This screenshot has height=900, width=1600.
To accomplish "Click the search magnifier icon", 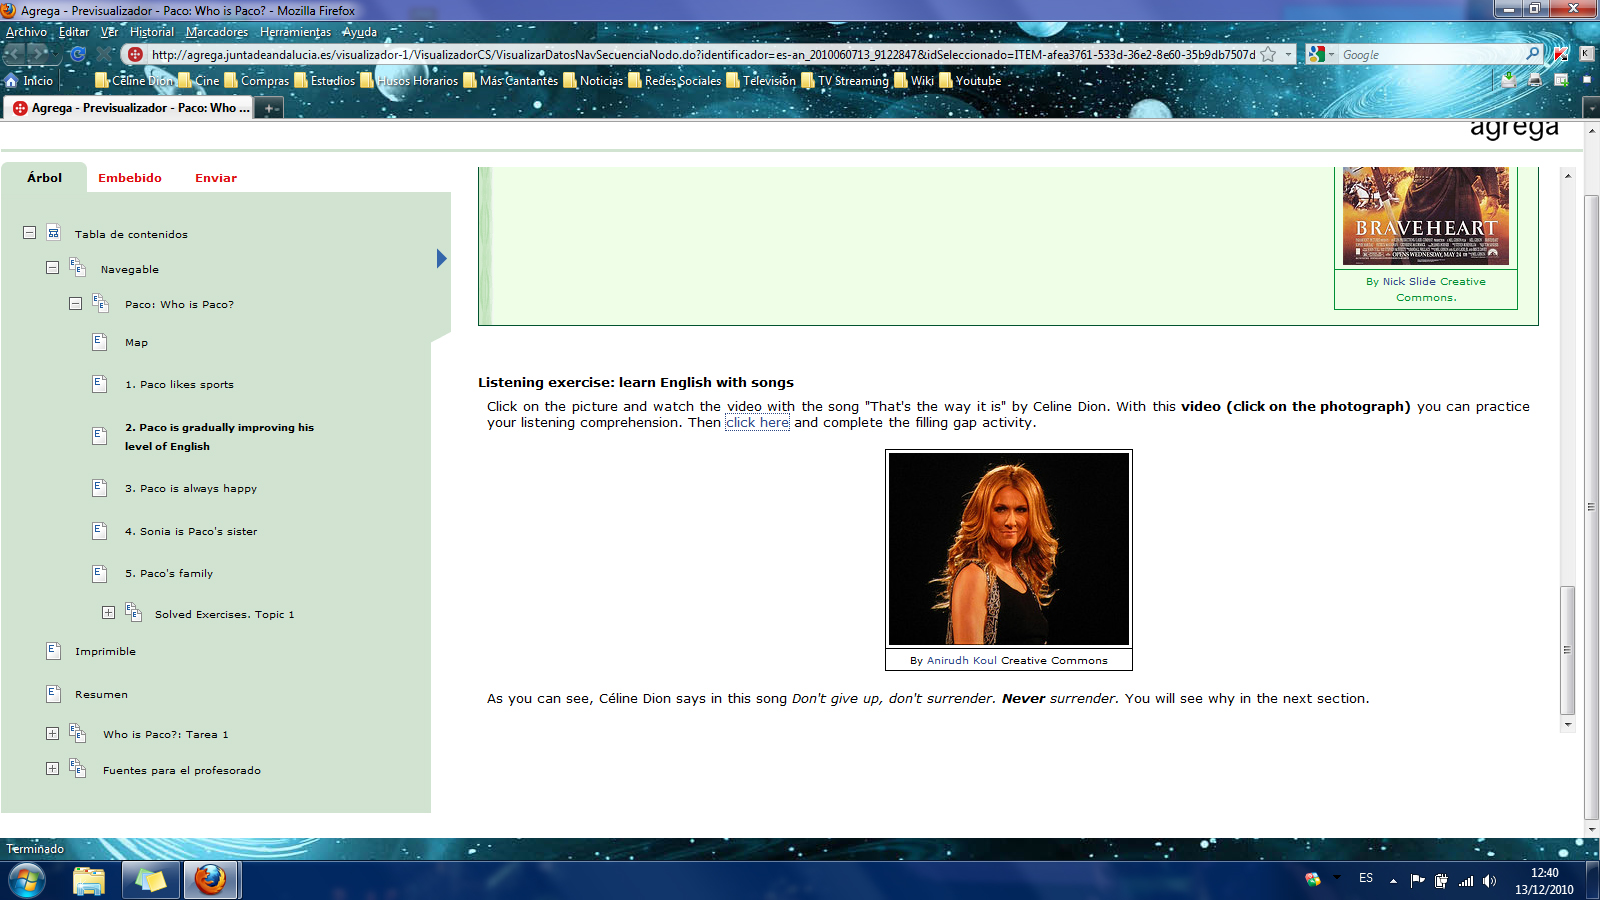I will coord(1532,54).
